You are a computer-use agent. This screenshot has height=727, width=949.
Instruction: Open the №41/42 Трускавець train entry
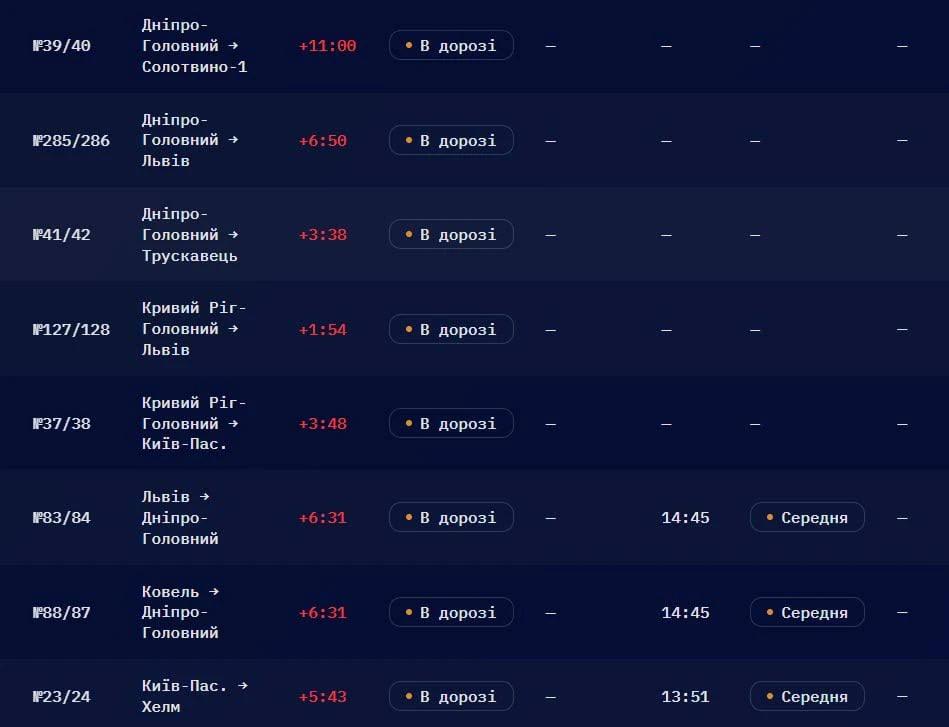click(x=62, y=235)
